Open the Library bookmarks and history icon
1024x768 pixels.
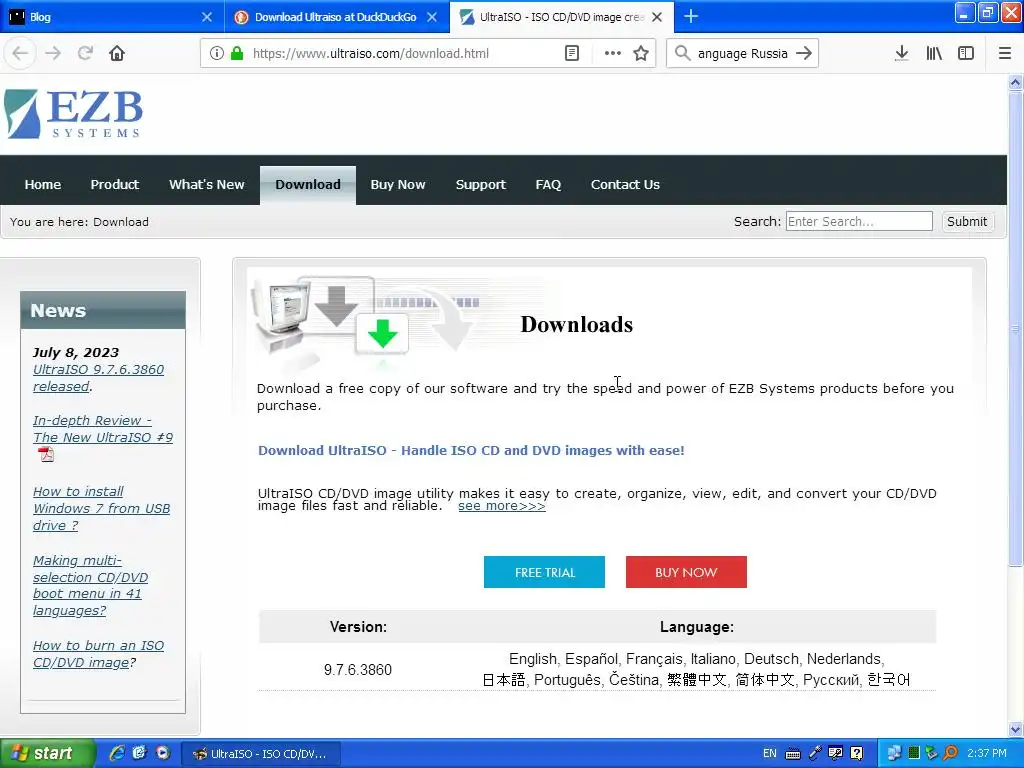point(934,53)
